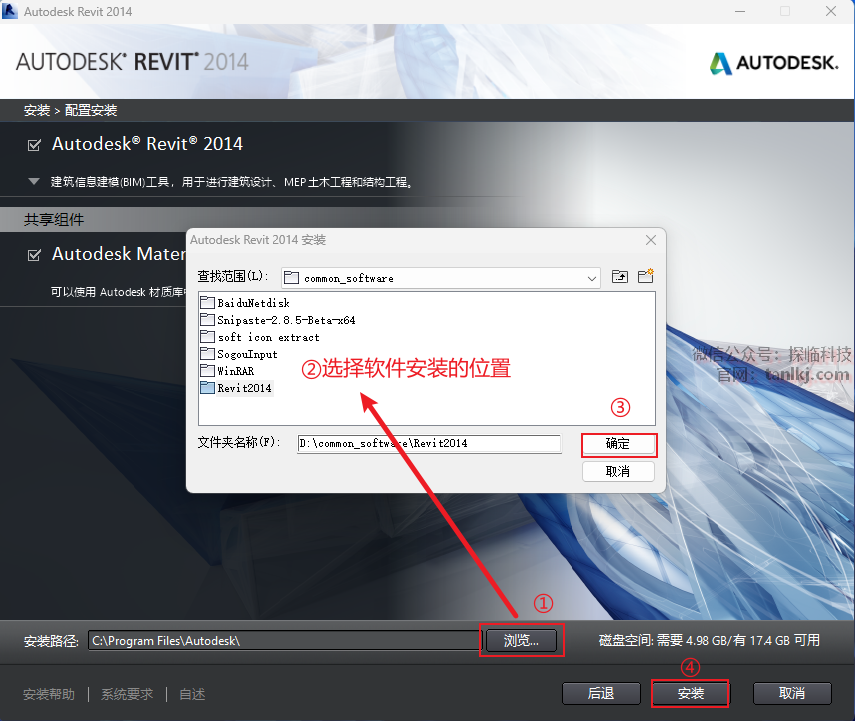Select the BaiduNetdisk folder icon
855x721 pixels.
(207, 303)
